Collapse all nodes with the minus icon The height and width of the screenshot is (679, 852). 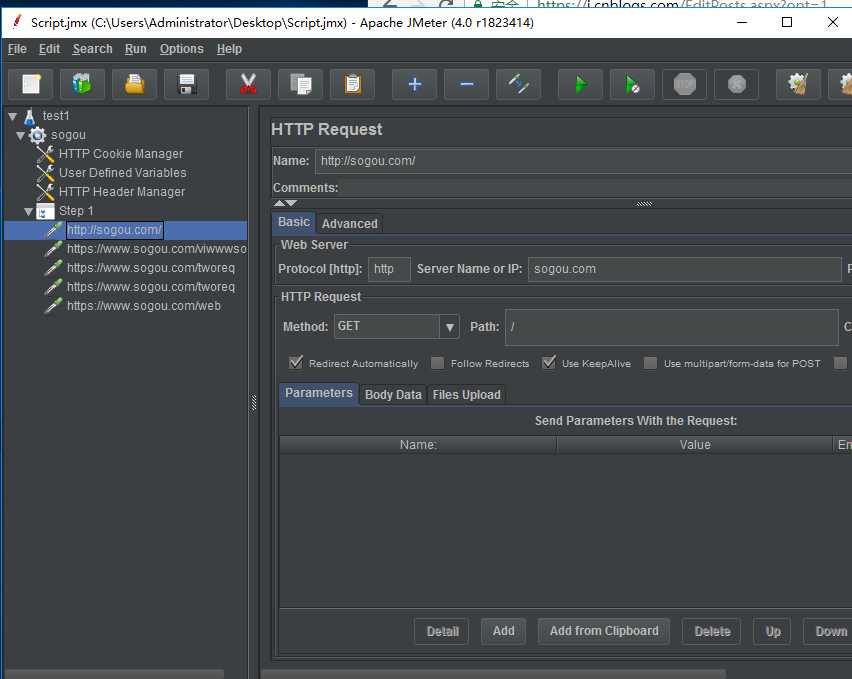coord(467,84)
